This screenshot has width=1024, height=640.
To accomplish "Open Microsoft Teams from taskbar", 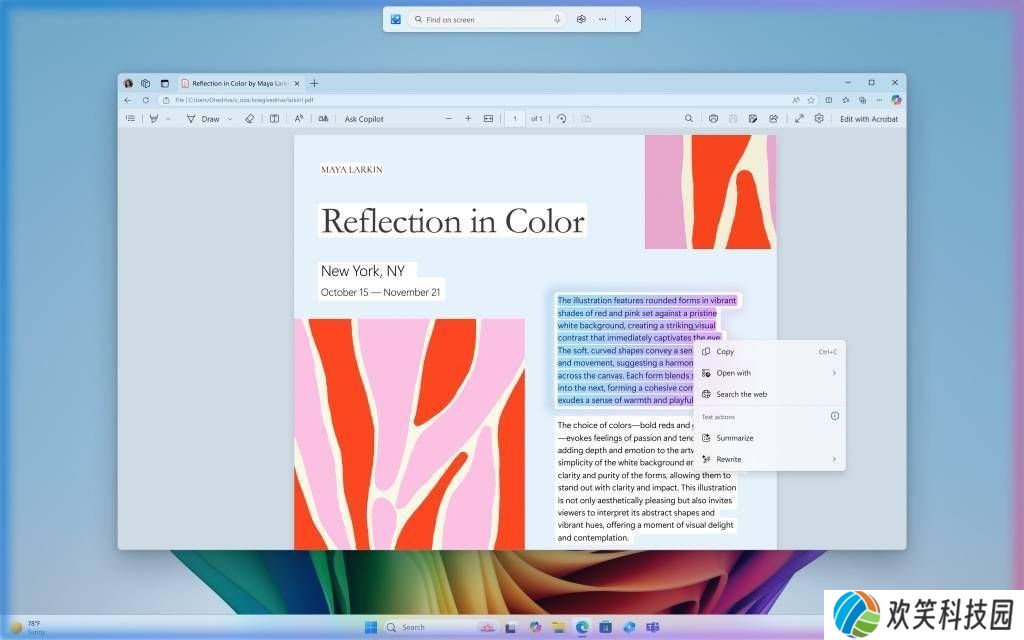I will 652,628.
